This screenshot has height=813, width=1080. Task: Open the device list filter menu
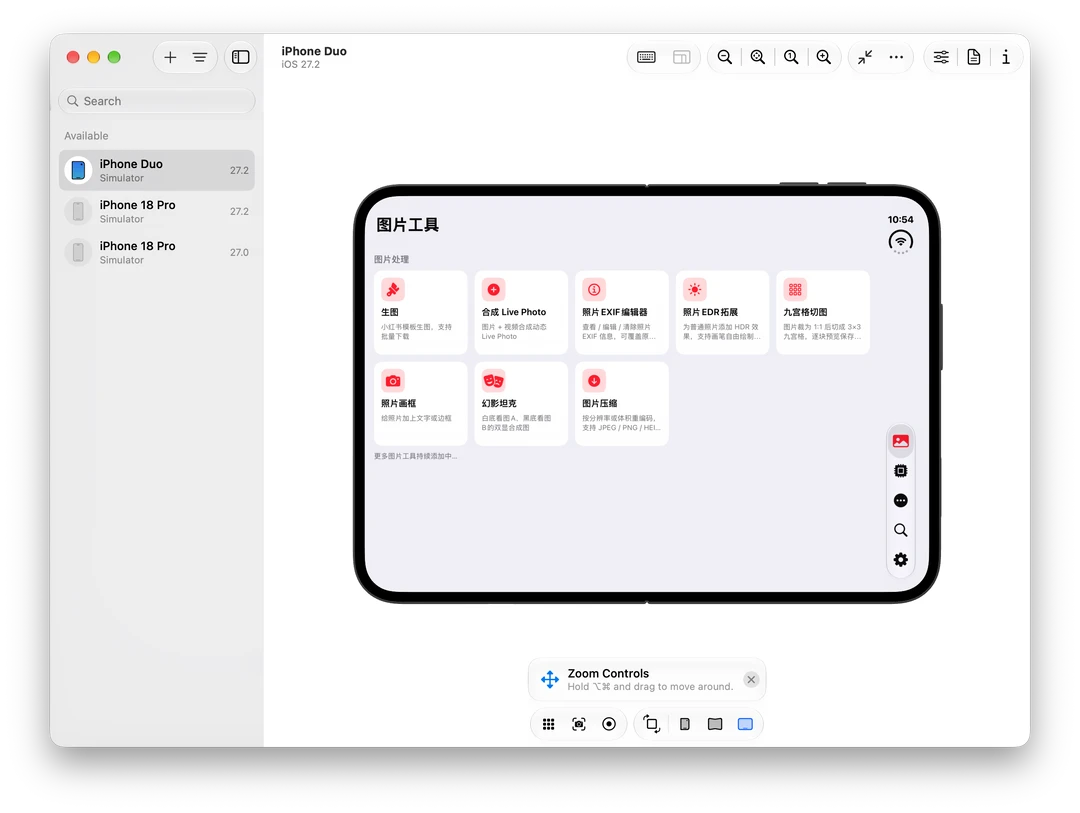(x=200, y=57)
